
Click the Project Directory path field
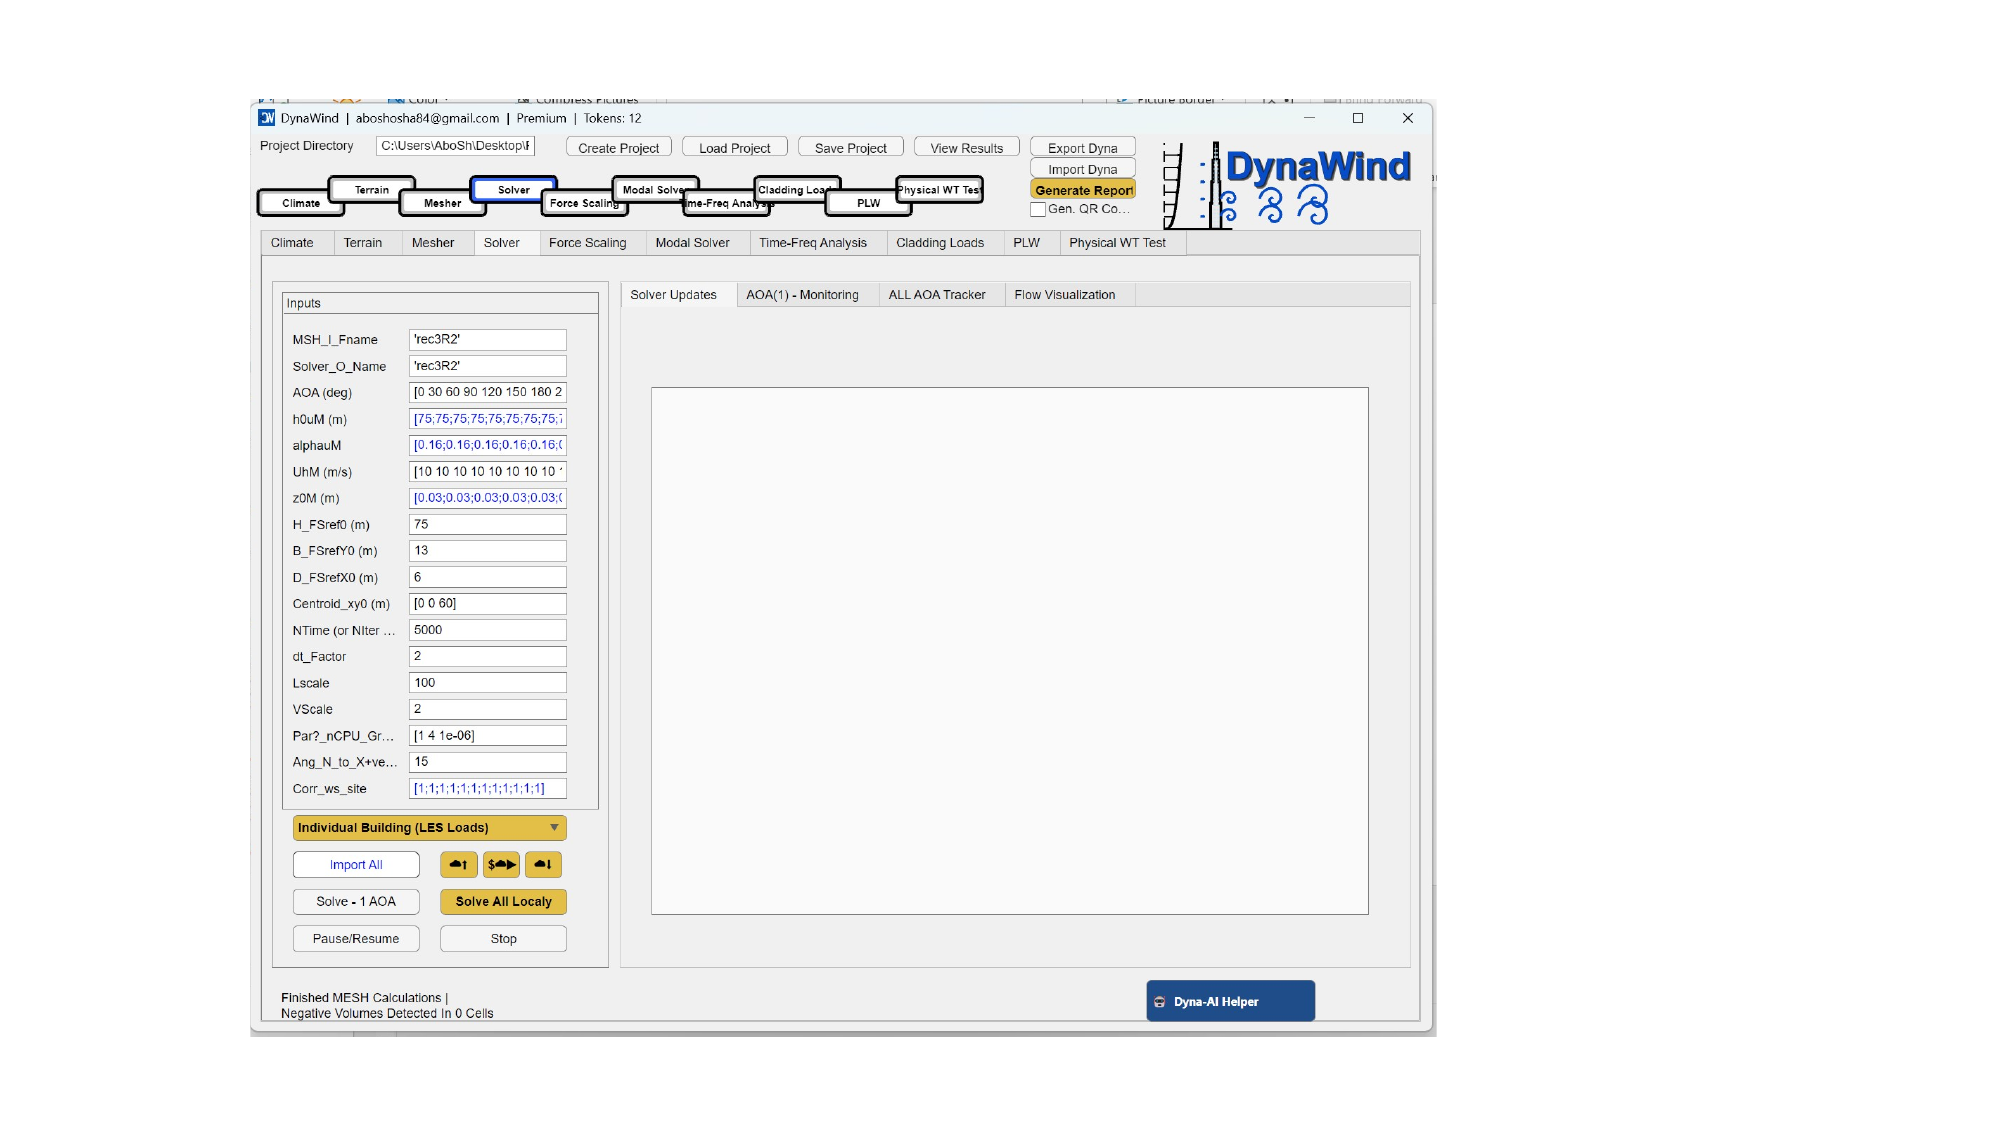(455, 146)
